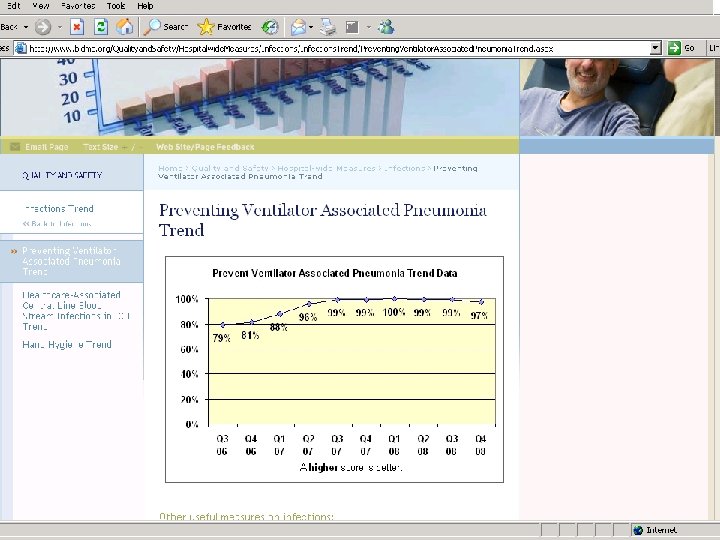Expand the address bar dropdown

pos(656,48)
